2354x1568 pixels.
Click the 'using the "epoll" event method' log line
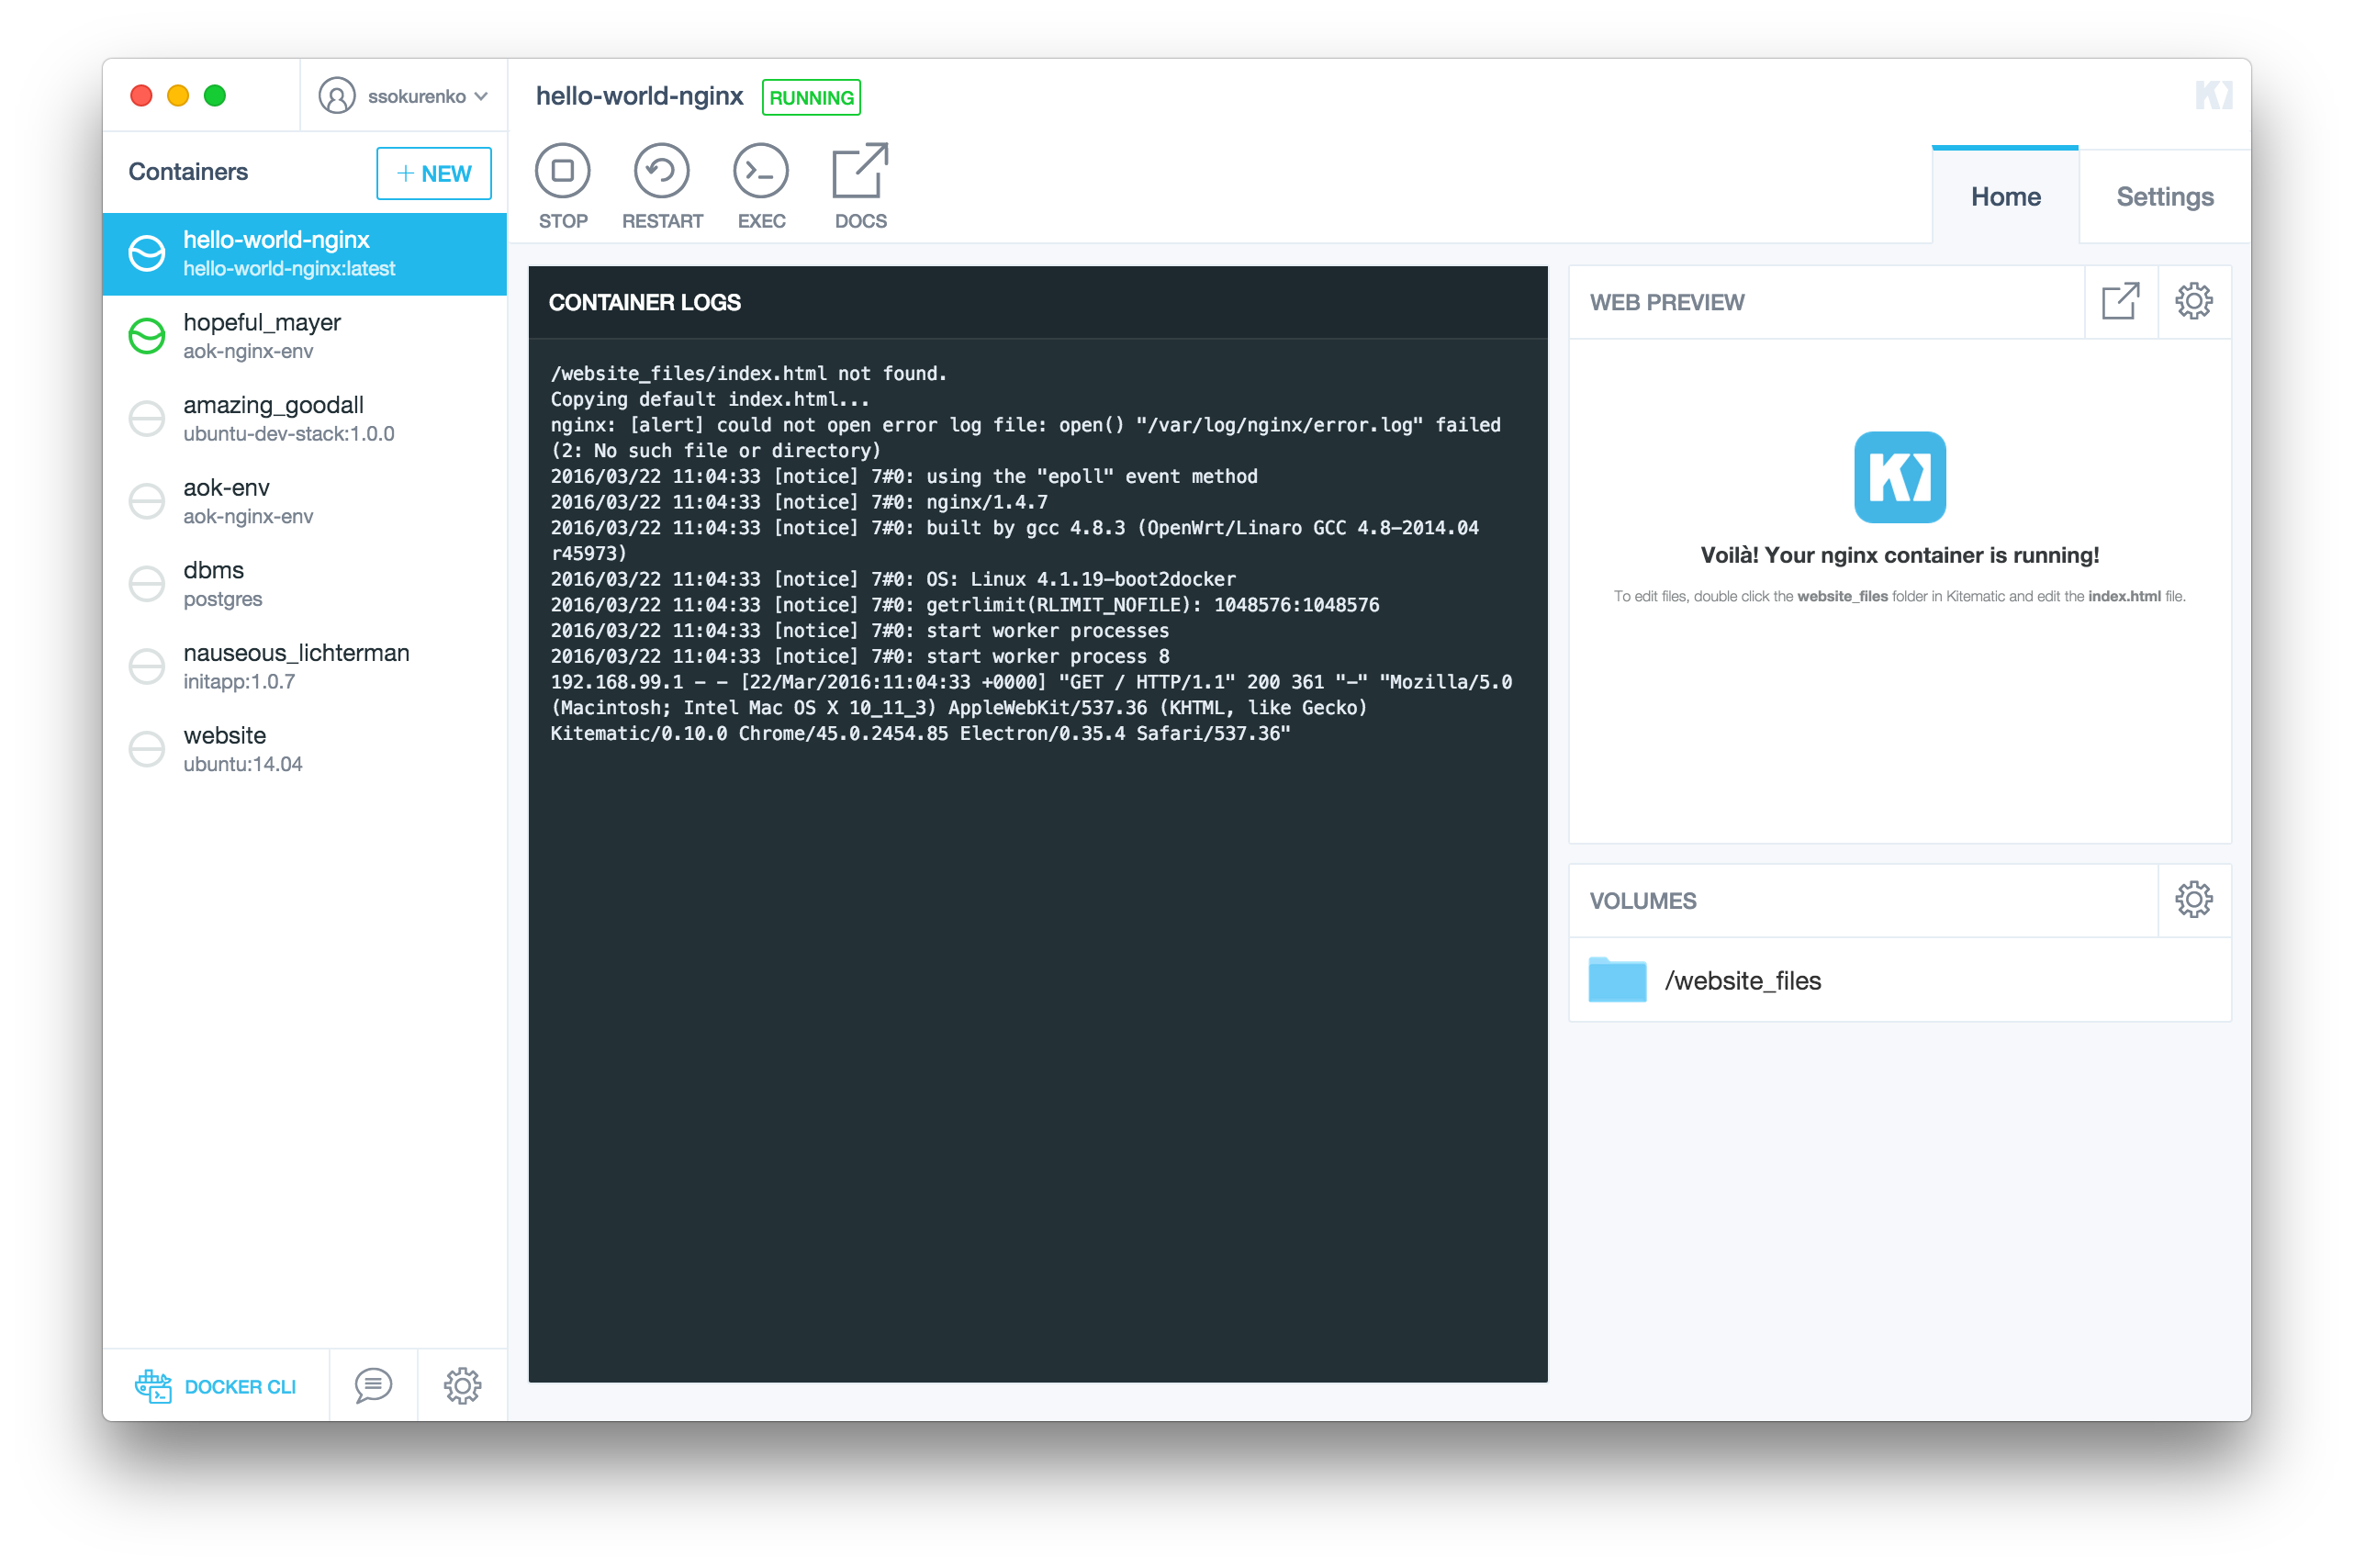click(x=903, y=476)
